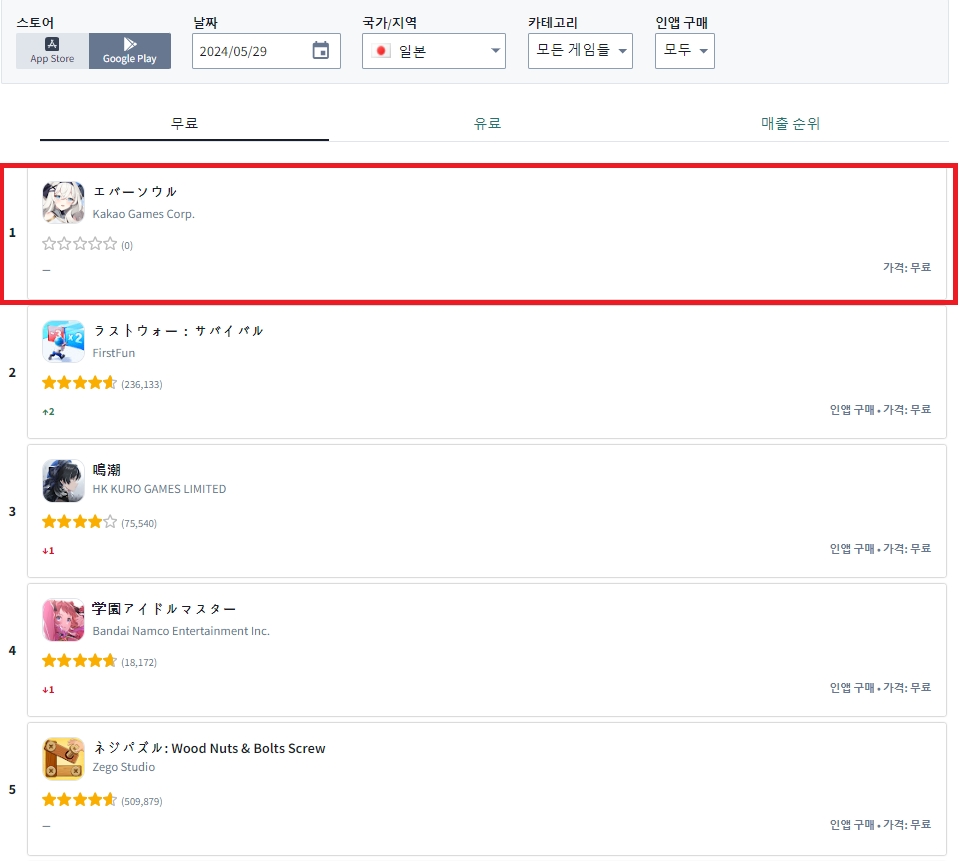Screen dimensions: 961x861
Task: Click publisher HK KURO GAMES LIMITED
Action: pos(159,489)
